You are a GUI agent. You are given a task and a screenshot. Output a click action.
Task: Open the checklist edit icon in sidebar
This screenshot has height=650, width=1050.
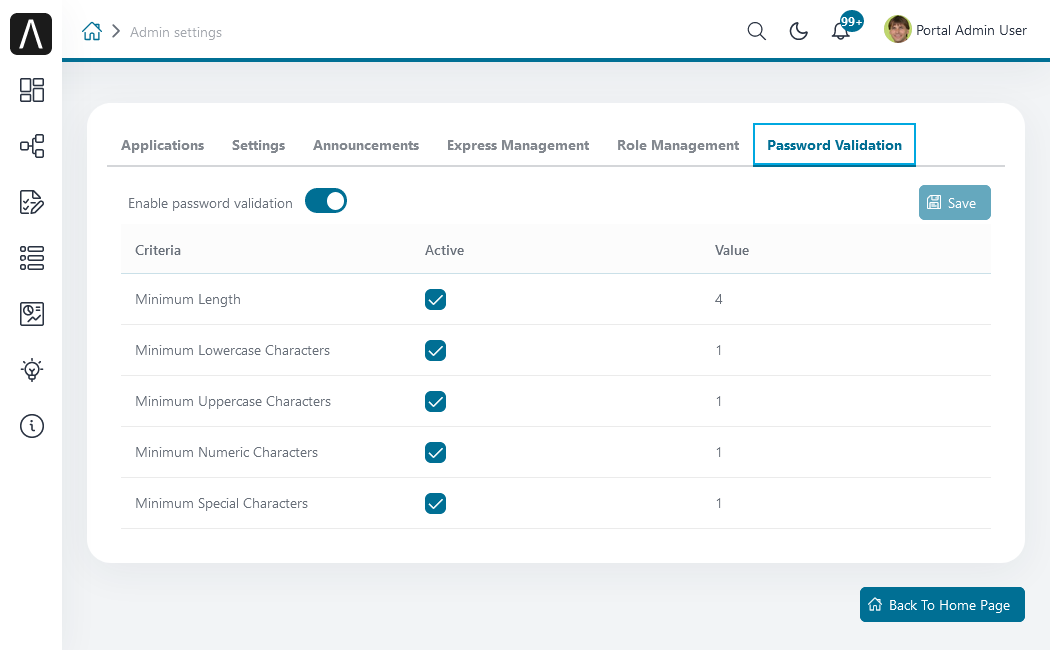point(31,201)
